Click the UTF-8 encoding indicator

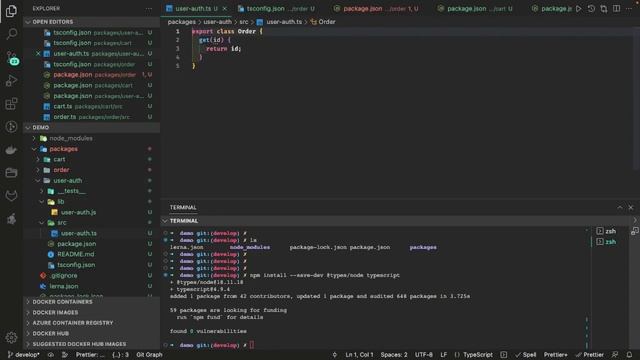(424, 355)
